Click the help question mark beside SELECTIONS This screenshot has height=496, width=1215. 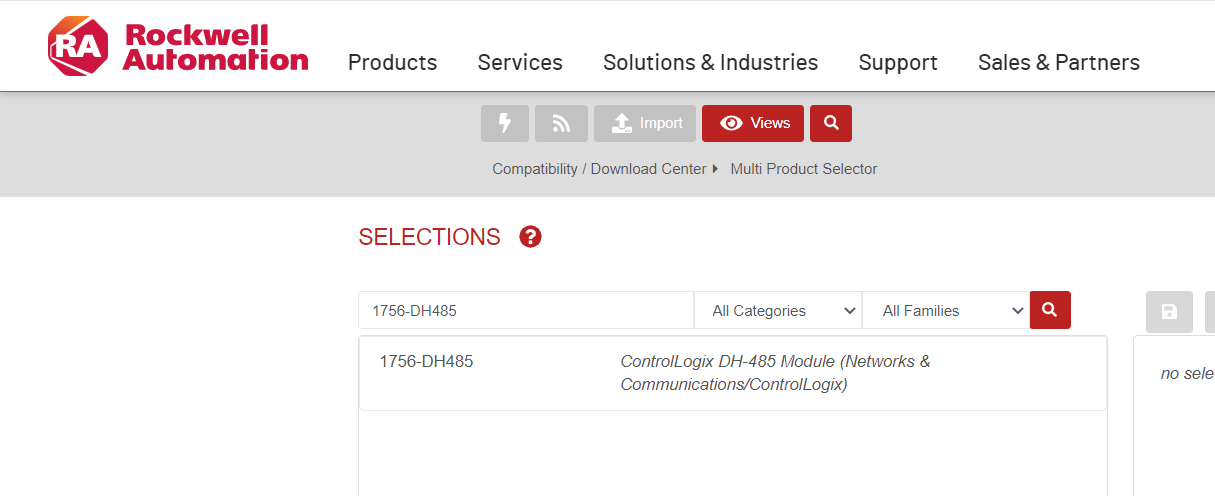coord(530,237)
